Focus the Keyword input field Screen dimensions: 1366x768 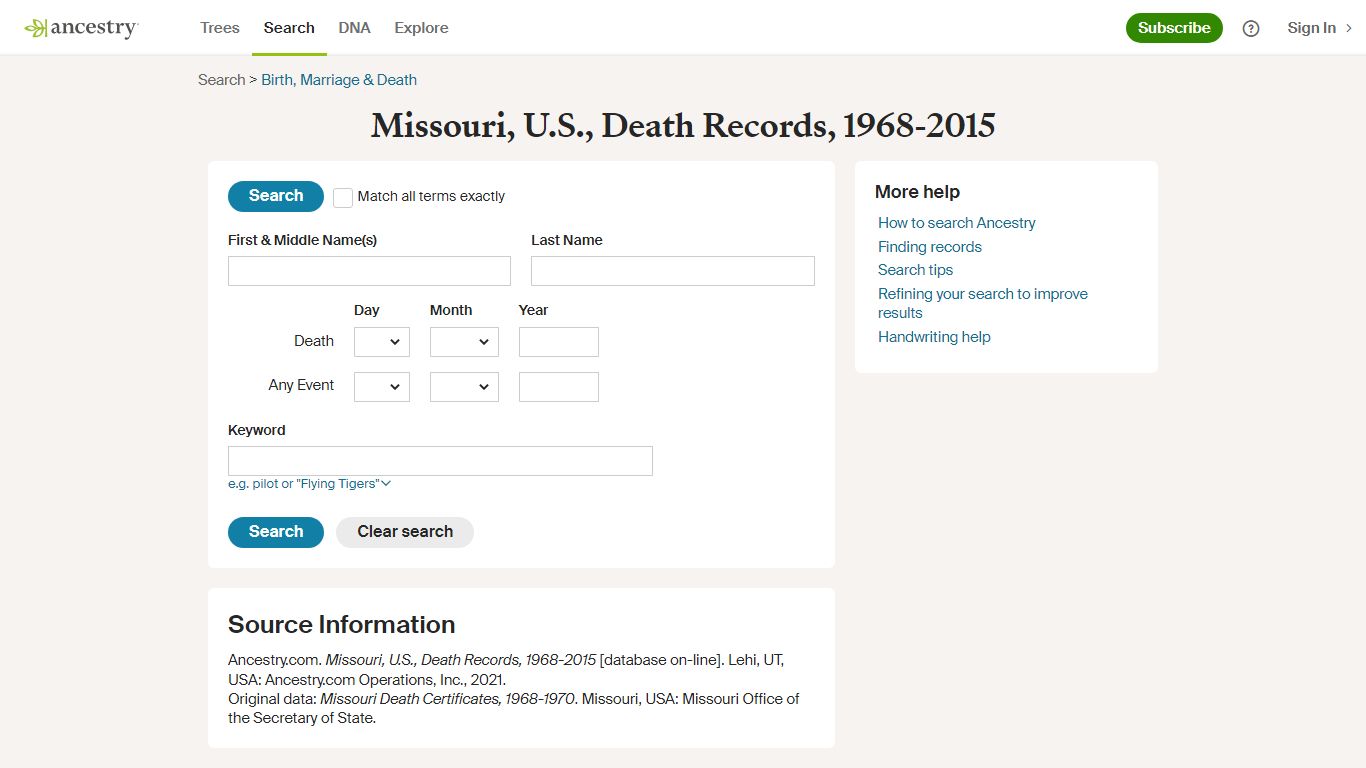pyautogui.click(x=440, y=461)
